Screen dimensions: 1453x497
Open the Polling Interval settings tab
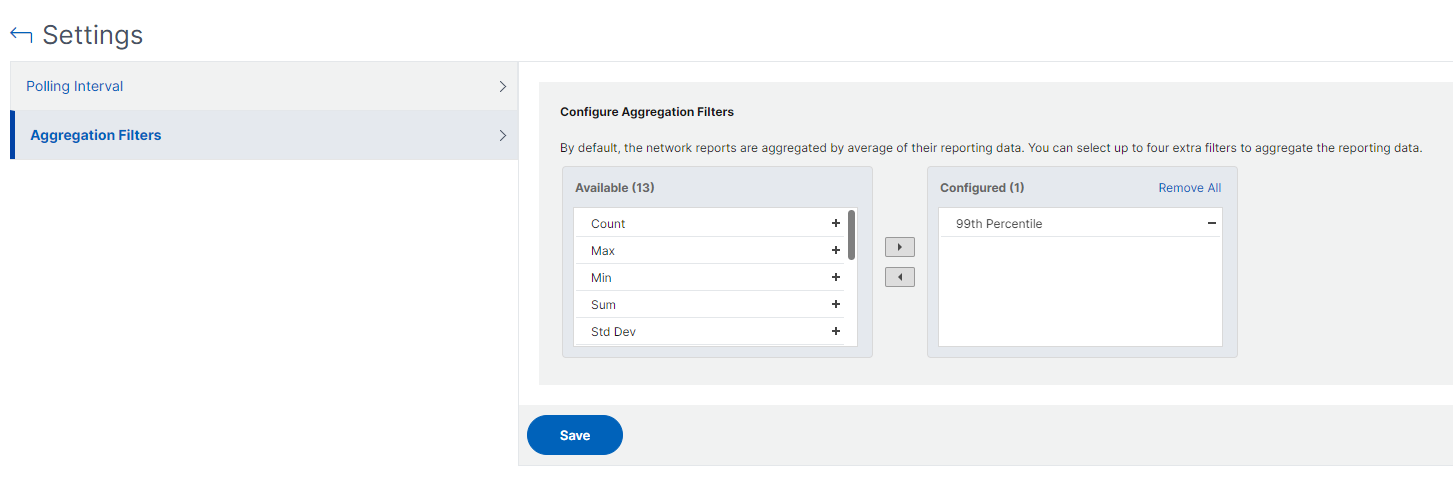click(75, 87)
